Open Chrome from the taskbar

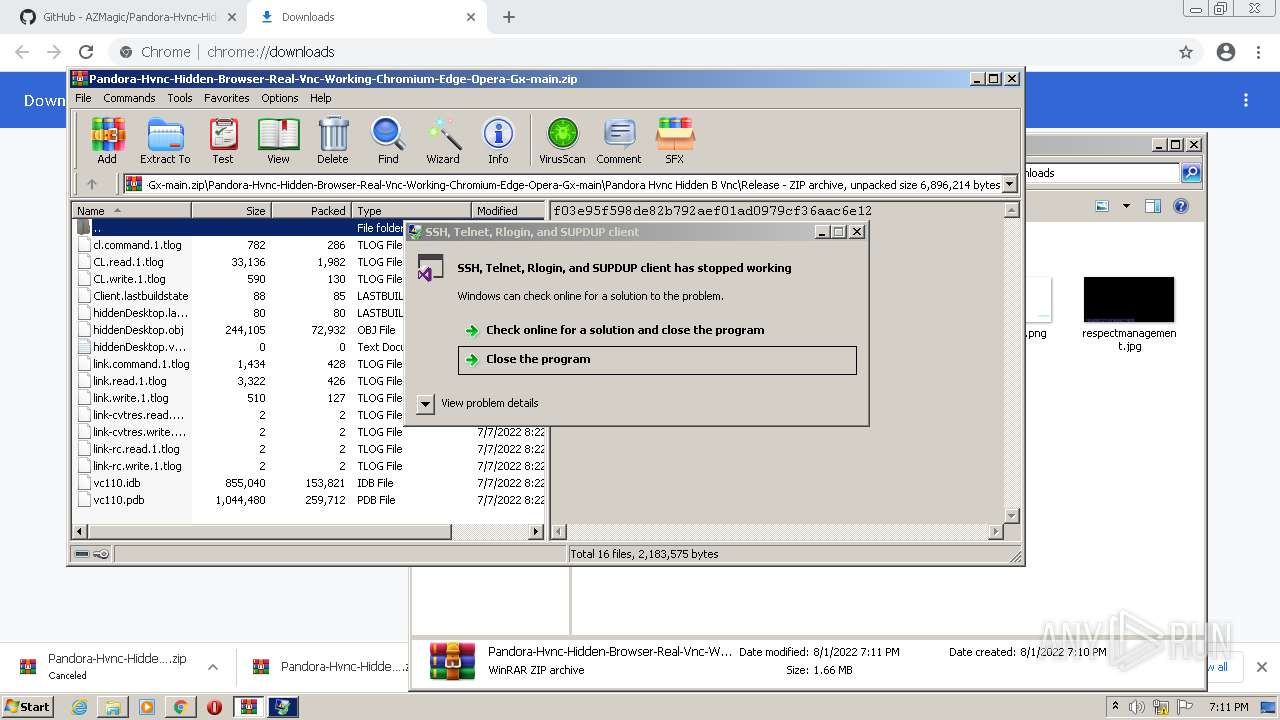click(x=180, y=707)
